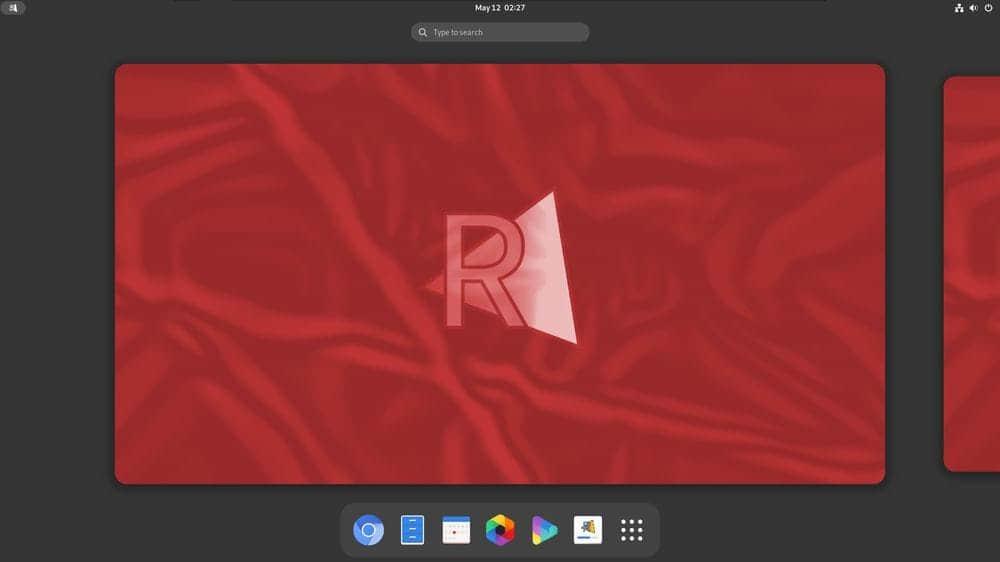Screen dimensions: 1000x562
Task: Click the Activities button in the top-left corner
Action: [14, 8]
